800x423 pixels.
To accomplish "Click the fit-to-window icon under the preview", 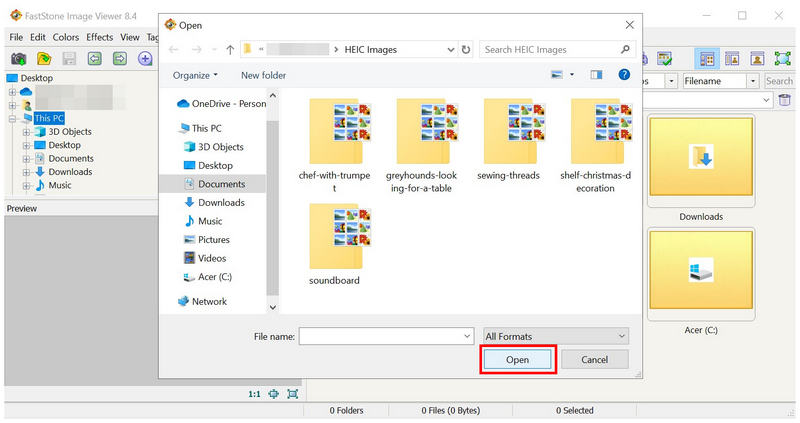I will click(x=292, y=394).
